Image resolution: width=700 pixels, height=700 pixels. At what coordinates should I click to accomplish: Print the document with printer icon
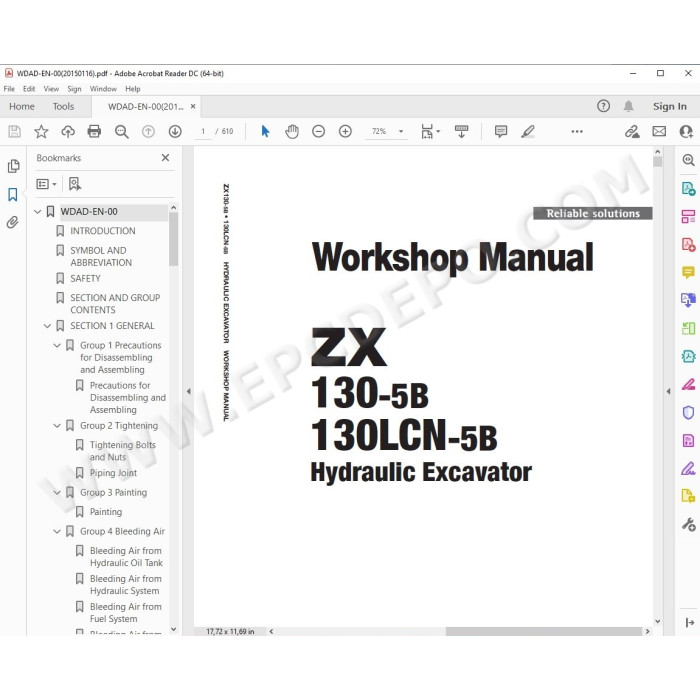tap(94, 131)
